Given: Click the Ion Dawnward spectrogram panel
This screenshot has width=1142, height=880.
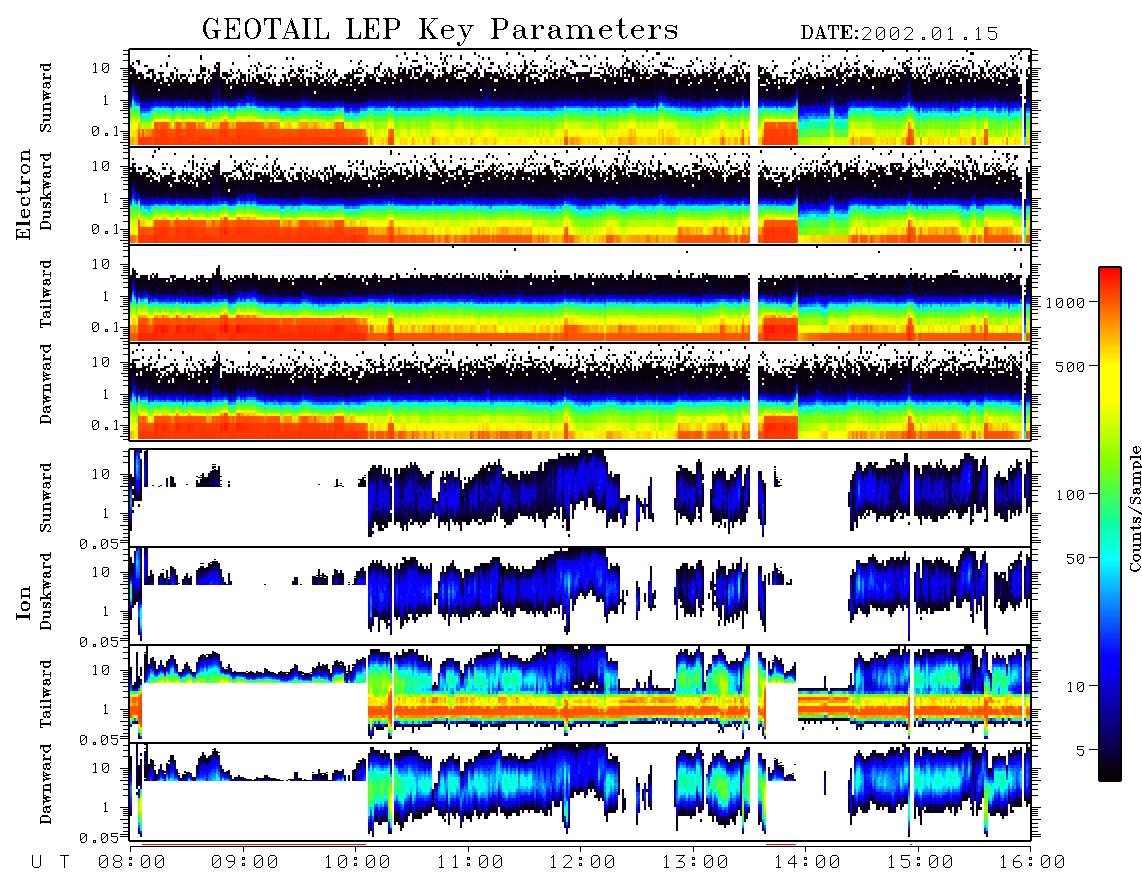Looking at the screenshot, I should tap(580, 792).
